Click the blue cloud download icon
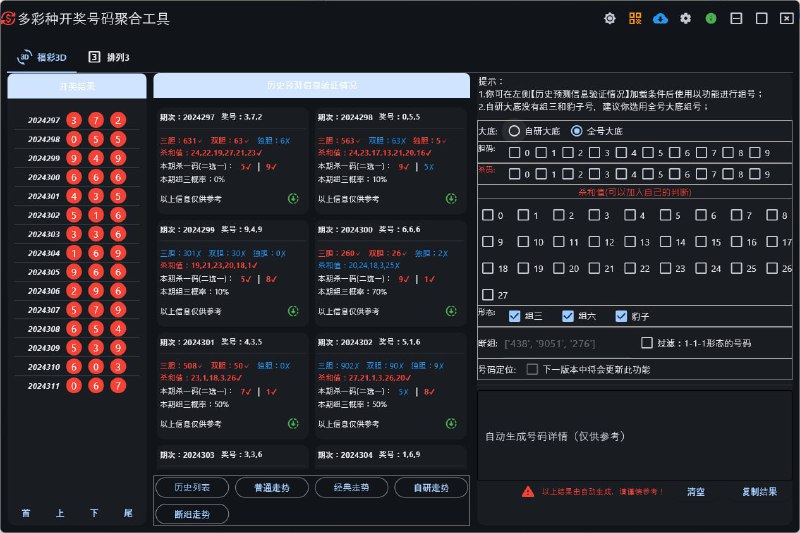Viewport: 800px width, 533px height. pyautogui.click(x=660, y=18)
